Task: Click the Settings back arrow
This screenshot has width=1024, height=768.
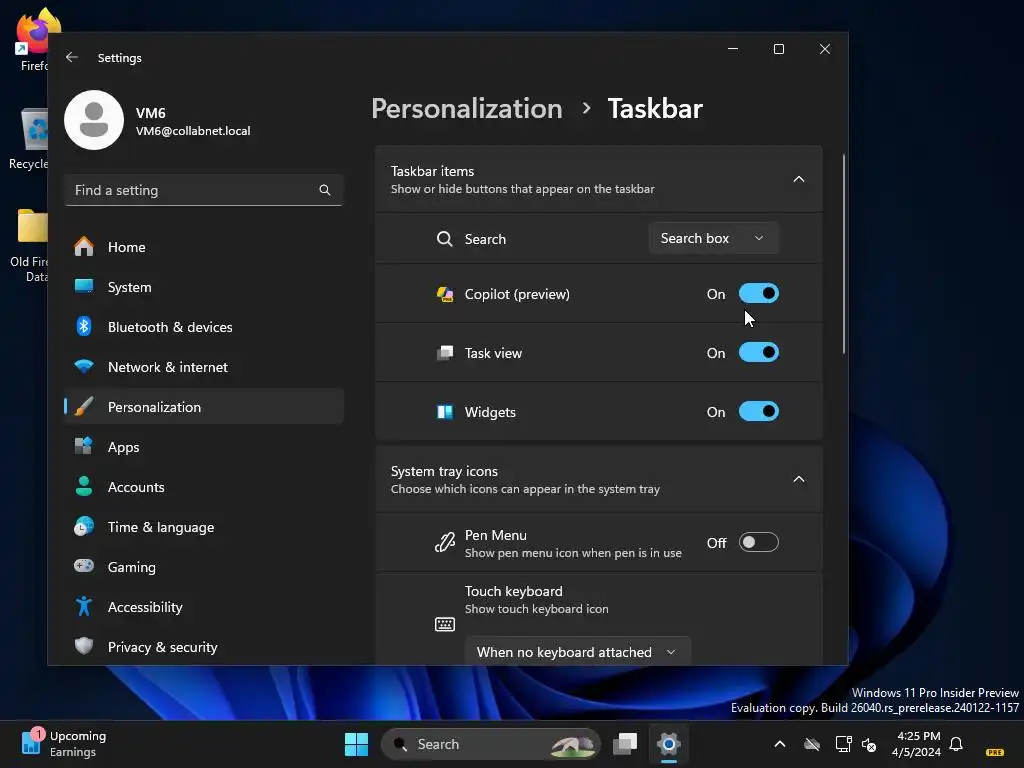Action: pos(72,57)
